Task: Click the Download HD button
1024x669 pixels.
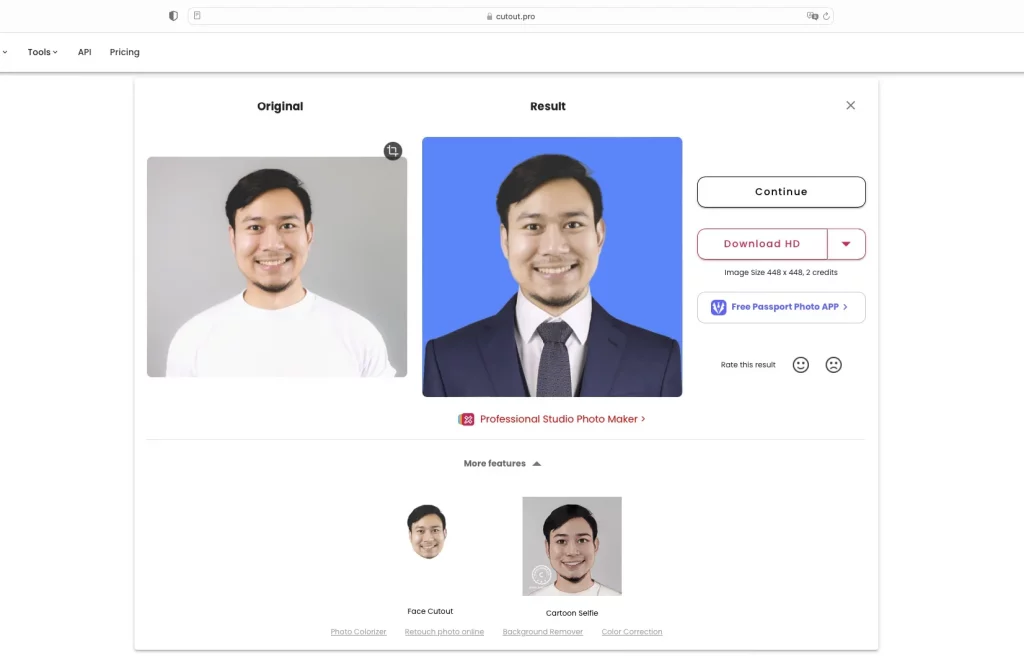Action: pos(762,244)
